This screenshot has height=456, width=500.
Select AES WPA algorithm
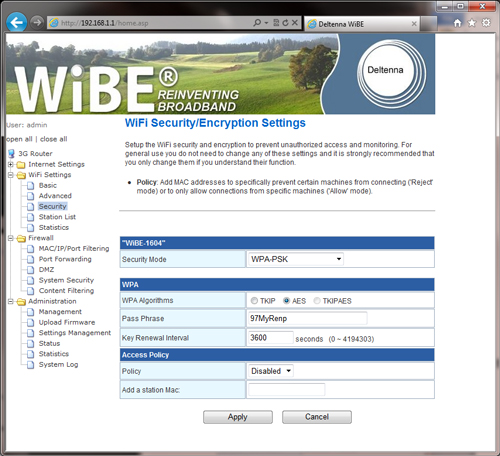tap(286, 301)
